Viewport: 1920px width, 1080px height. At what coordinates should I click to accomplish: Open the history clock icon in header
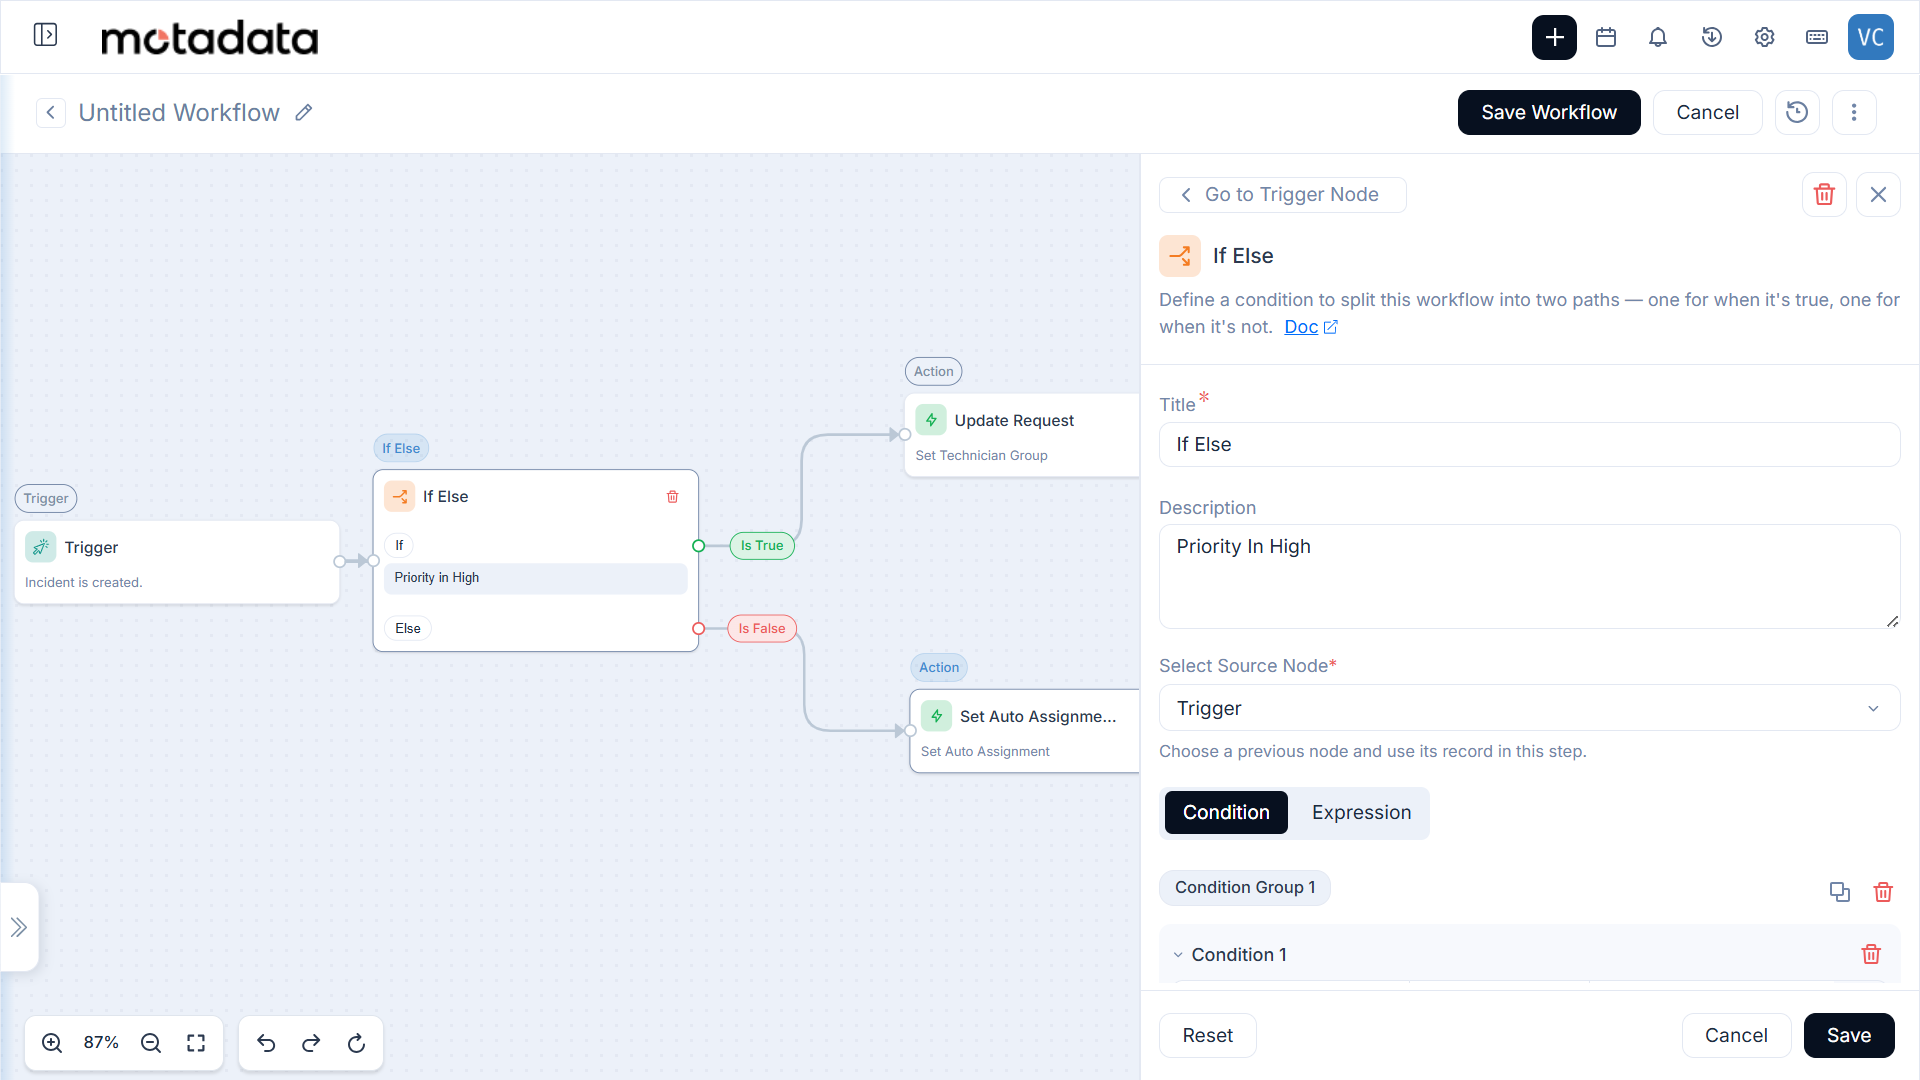coord(1712,37)
